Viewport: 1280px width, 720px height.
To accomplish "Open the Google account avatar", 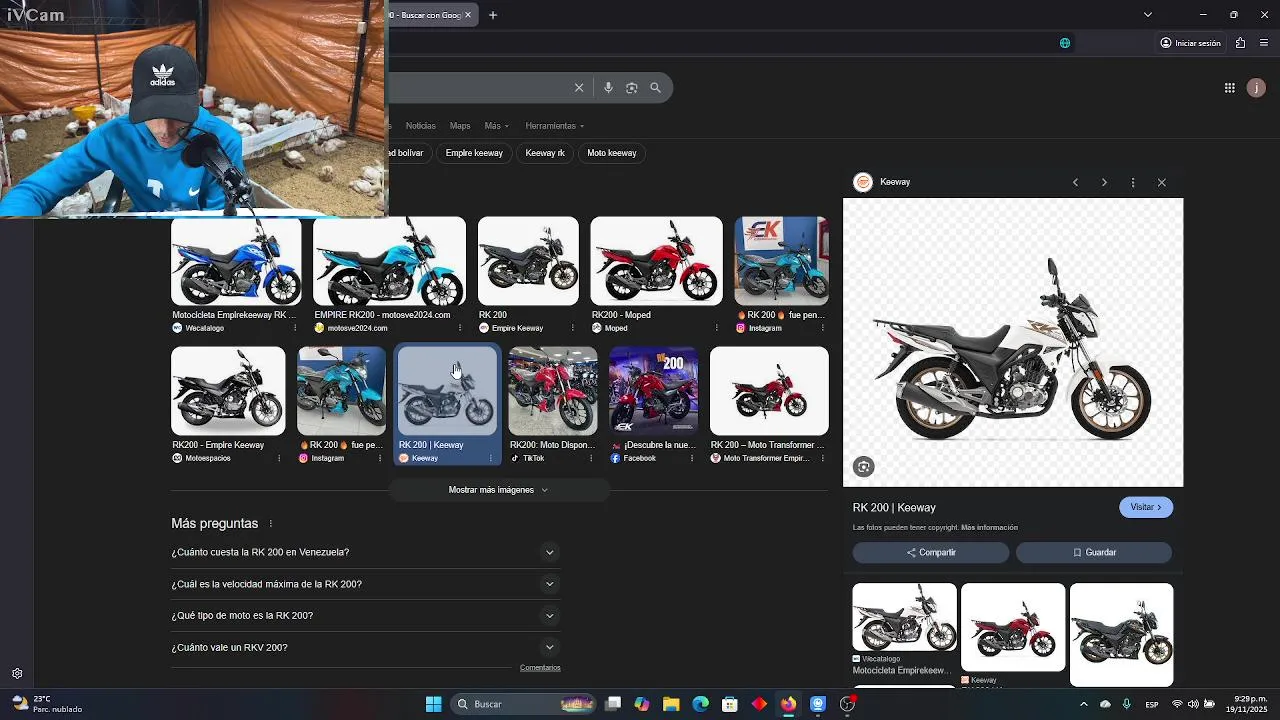I will point(1256,88).
